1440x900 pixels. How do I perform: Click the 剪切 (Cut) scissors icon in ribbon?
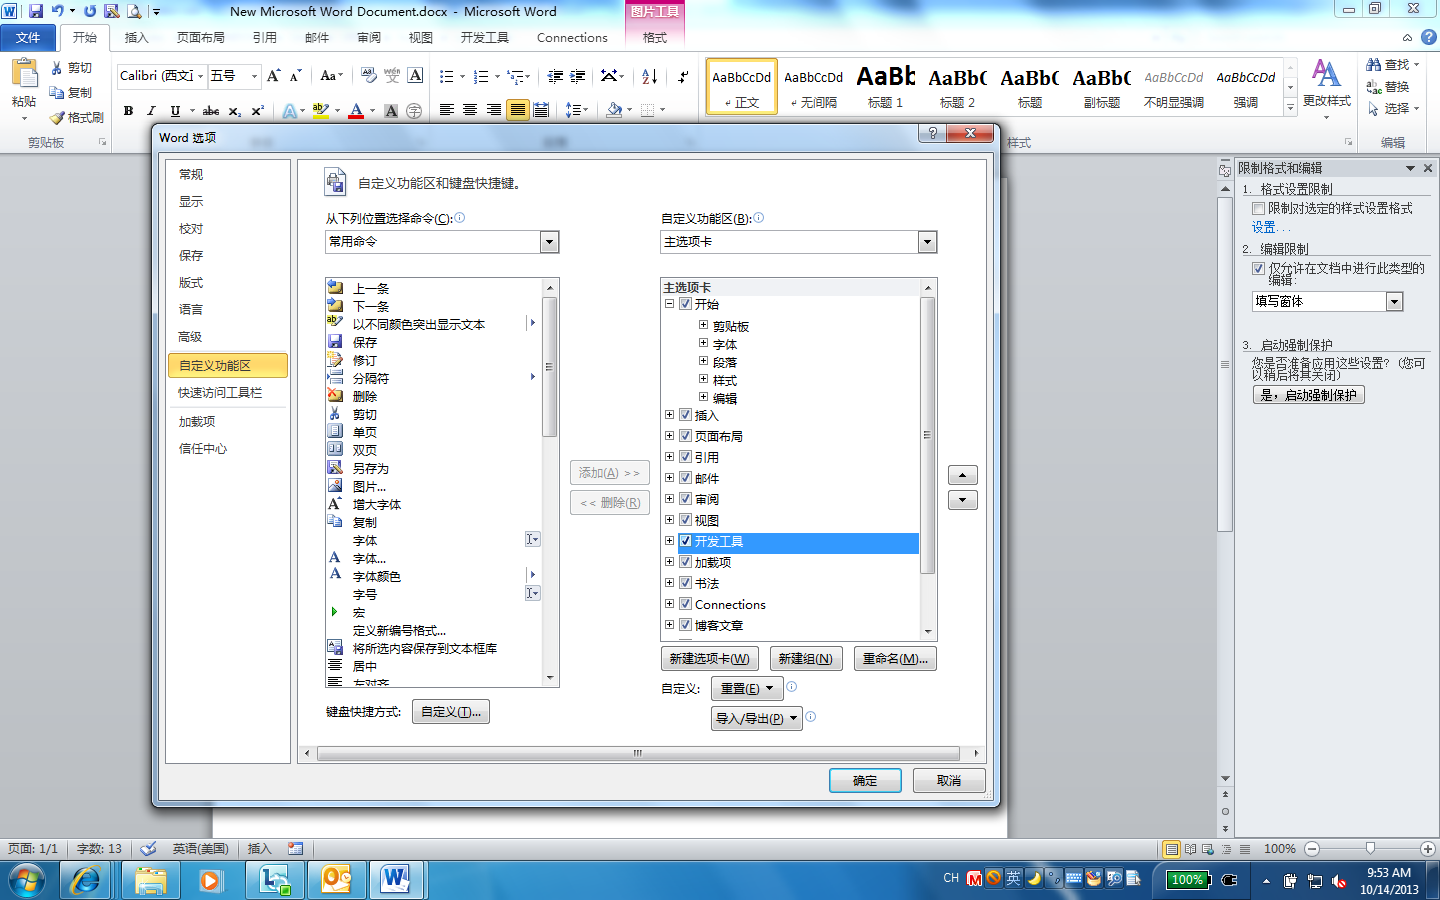point(57,68)
